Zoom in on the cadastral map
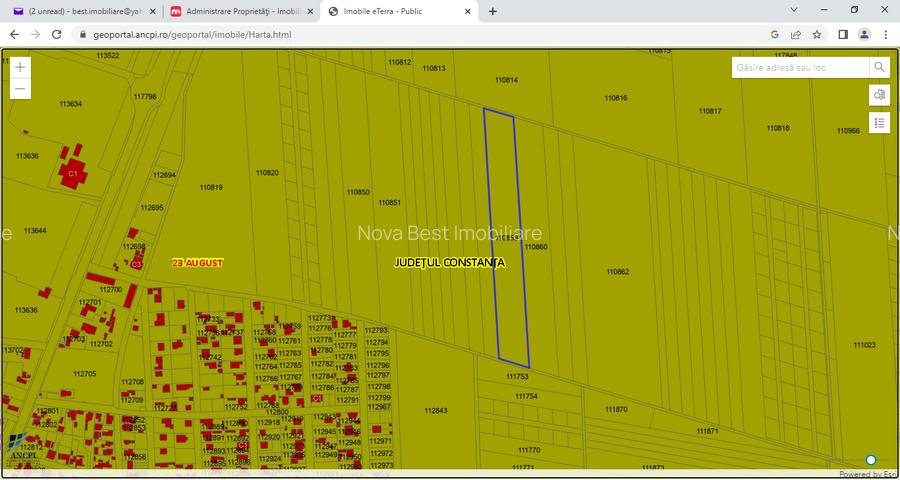 pyautogui.click(x=21, y=67)
